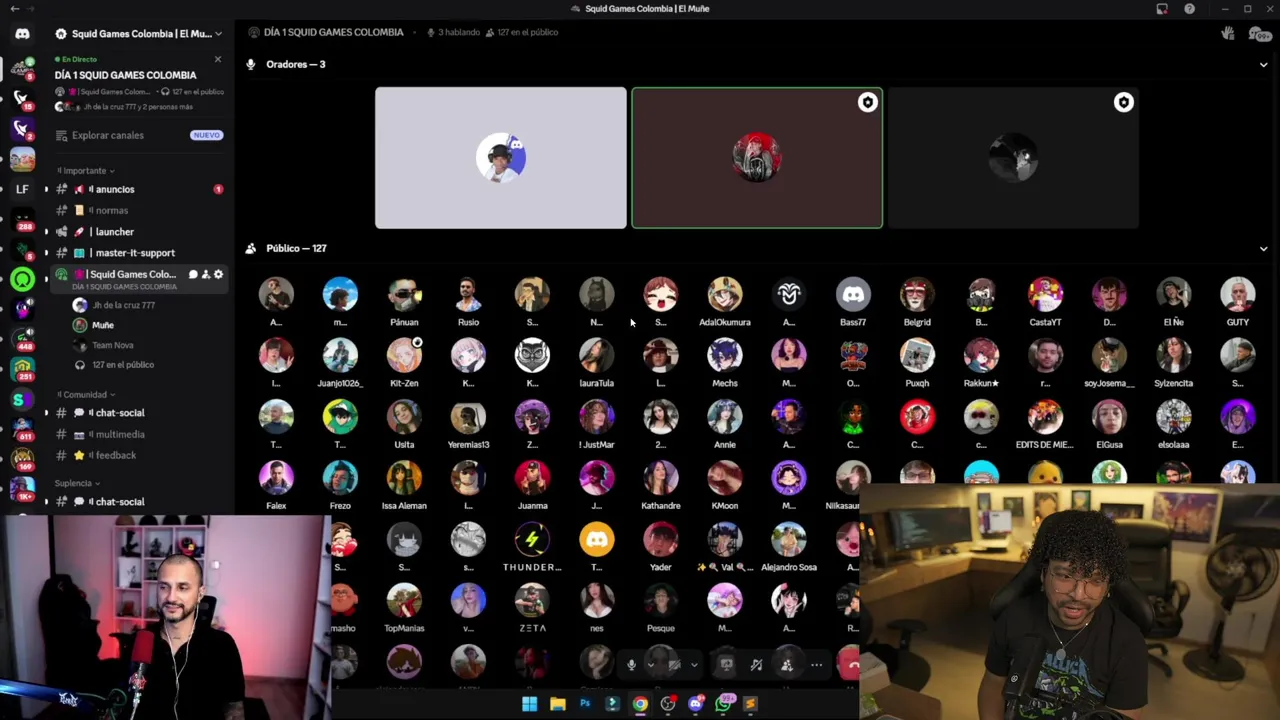Collapse the Oradores section with its chevron
The height and width of the screenshot is (720, 1280).
tap(1263, 65)
